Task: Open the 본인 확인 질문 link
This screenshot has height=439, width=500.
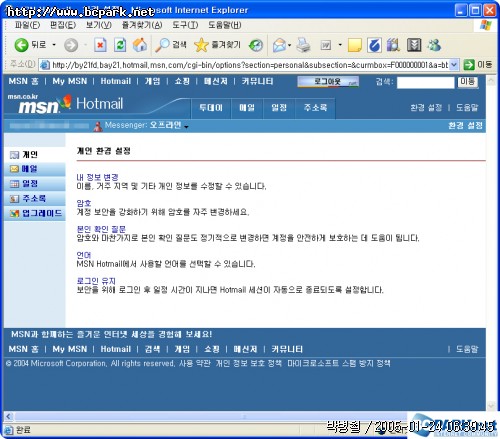Action: [101, 229]
